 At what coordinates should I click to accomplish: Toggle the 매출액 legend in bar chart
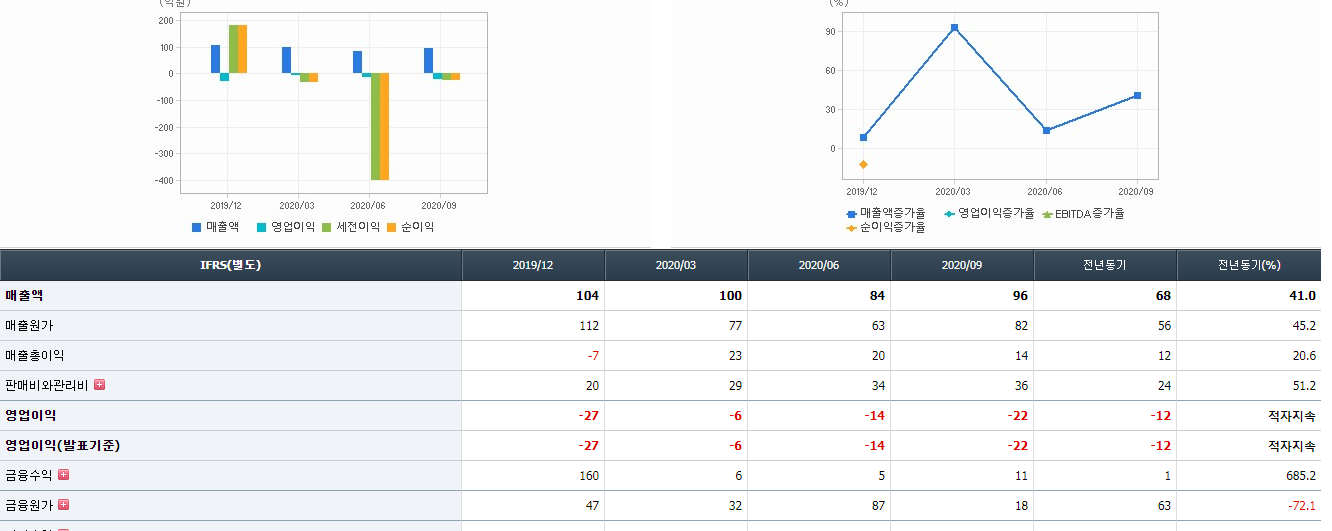(x=216, y=227)
